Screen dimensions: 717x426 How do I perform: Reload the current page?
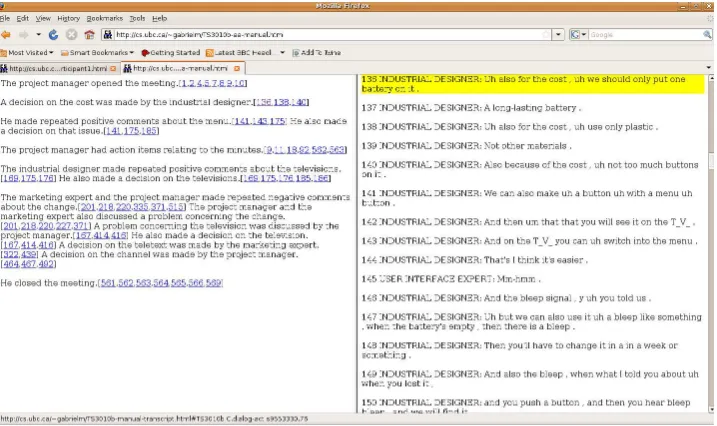(x=54, y=35)
